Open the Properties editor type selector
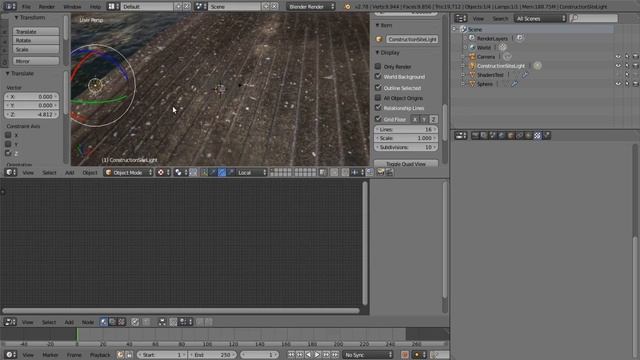The image size is (640, 360). coord(461,136)
